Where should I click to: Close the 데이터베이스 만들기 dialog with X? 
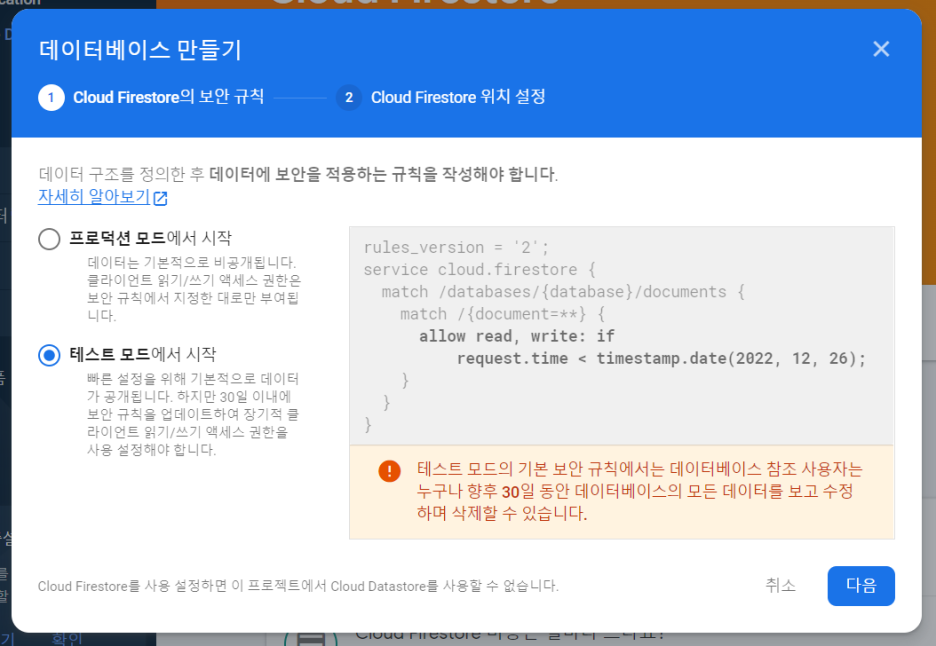tap(881, 49)
